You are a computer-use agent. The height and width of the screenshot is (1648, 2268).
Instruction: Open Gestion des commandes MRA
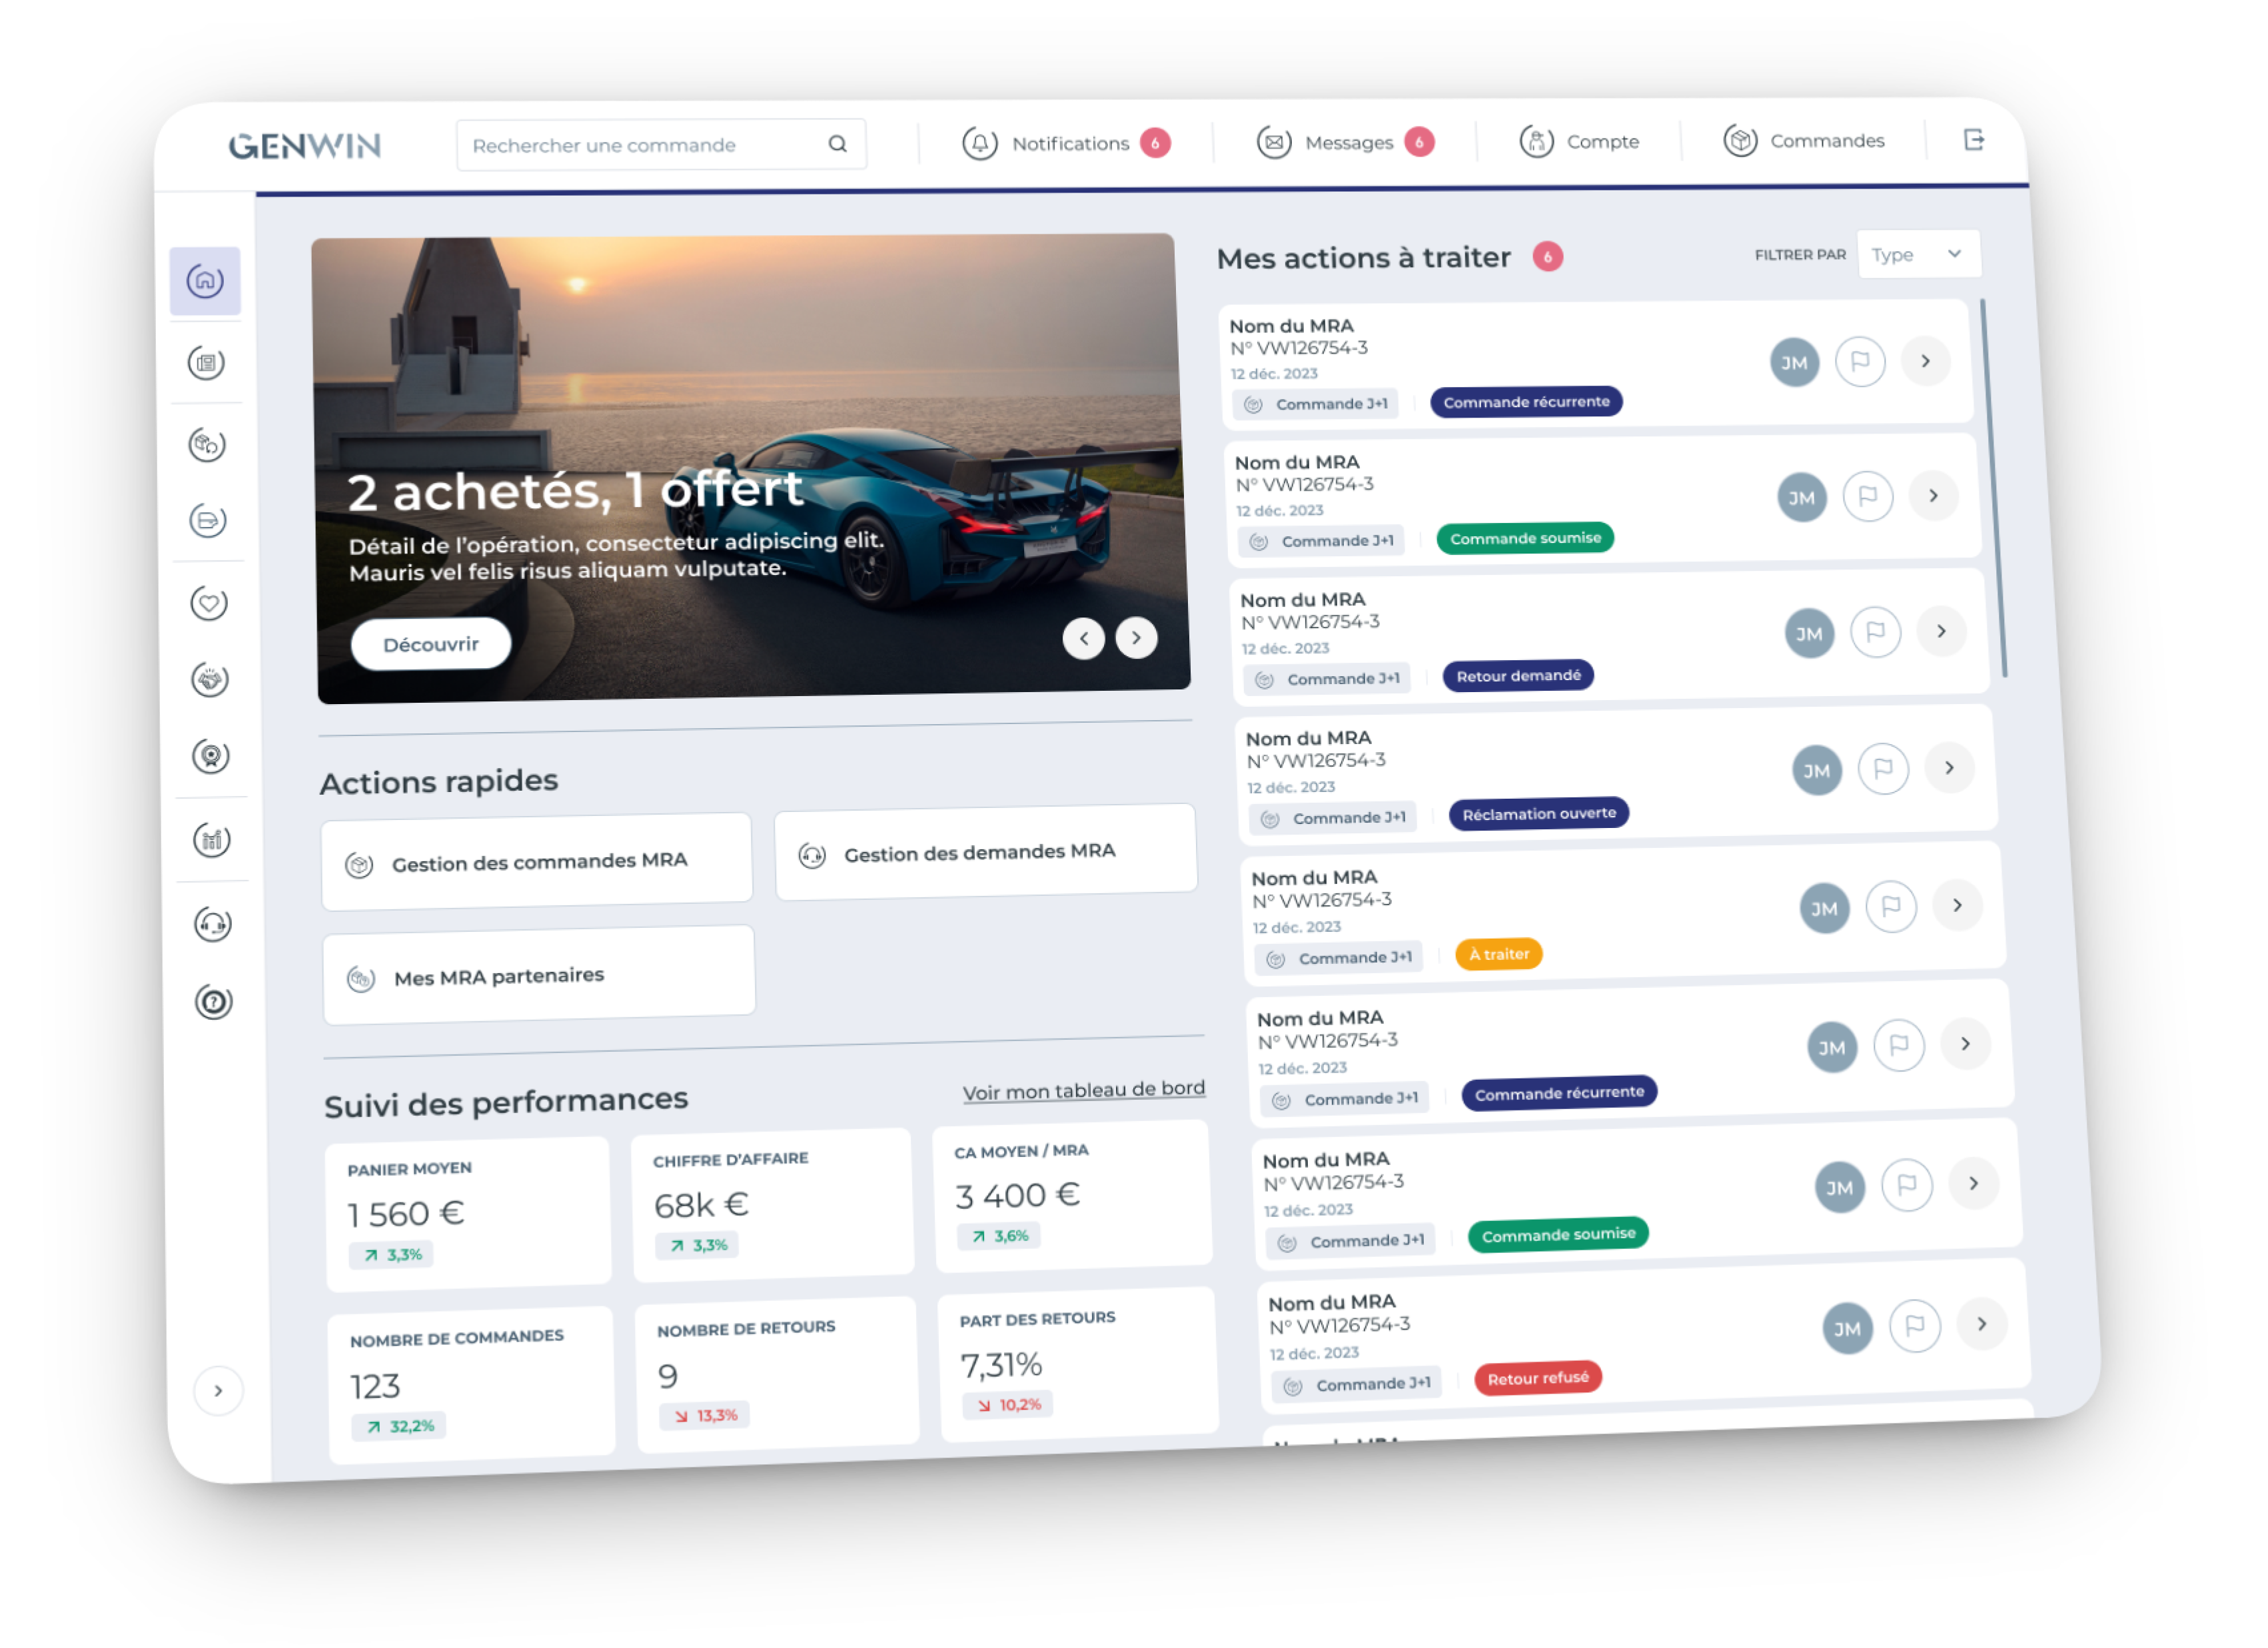[x=537, y=861]
